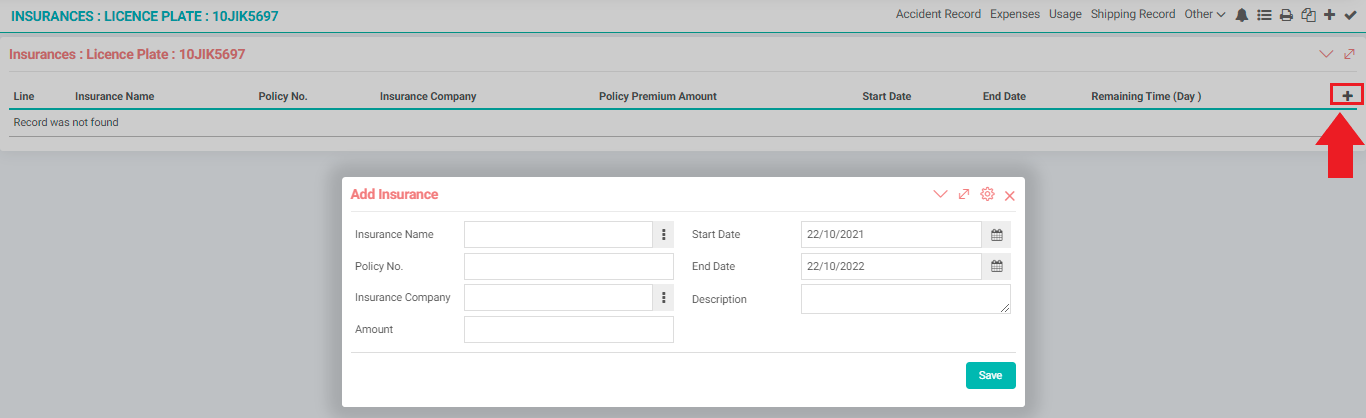Open Add Insurance dialog settings gear

point(987,194)
